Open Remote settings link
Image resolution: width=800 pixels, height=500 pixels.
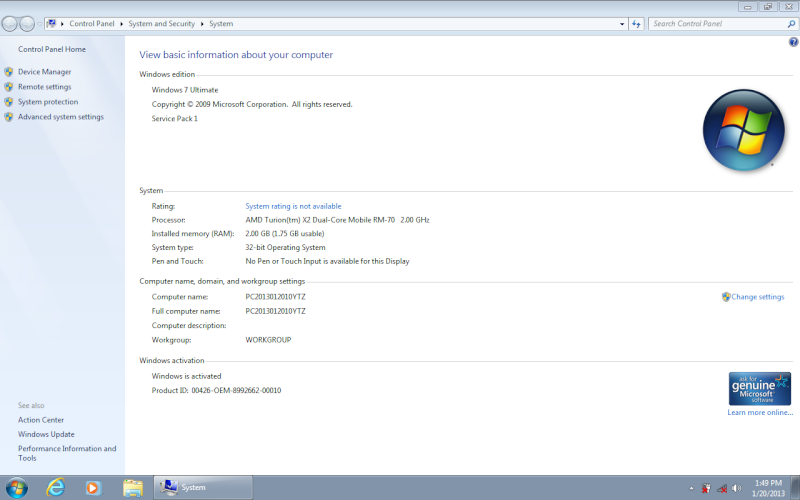44,87
